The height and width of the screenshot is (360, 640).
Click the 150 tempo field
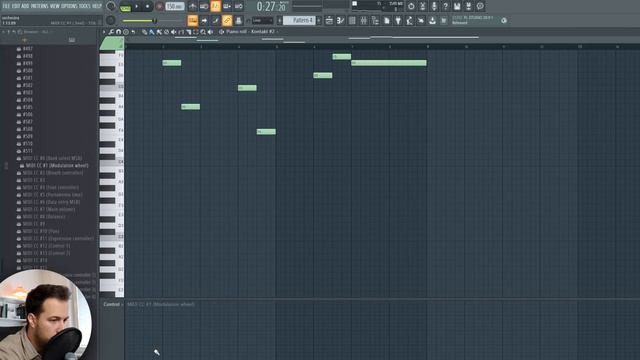click(175, 7)
